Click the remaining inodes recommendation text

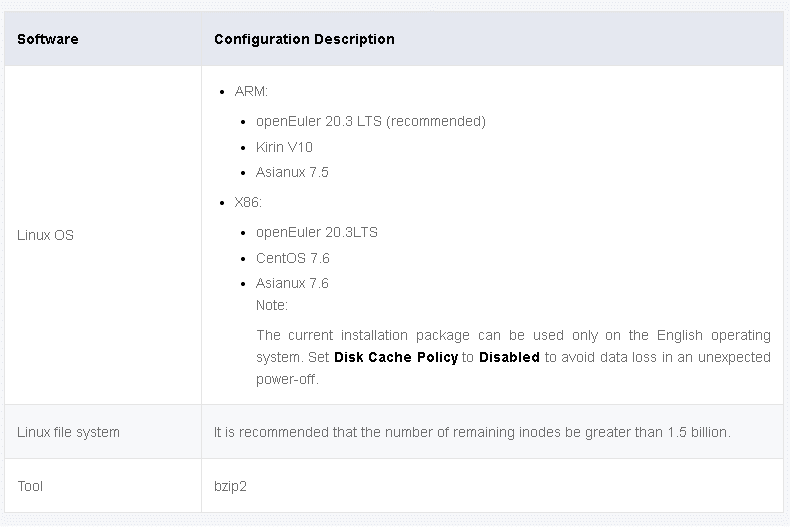click(472, 432)
